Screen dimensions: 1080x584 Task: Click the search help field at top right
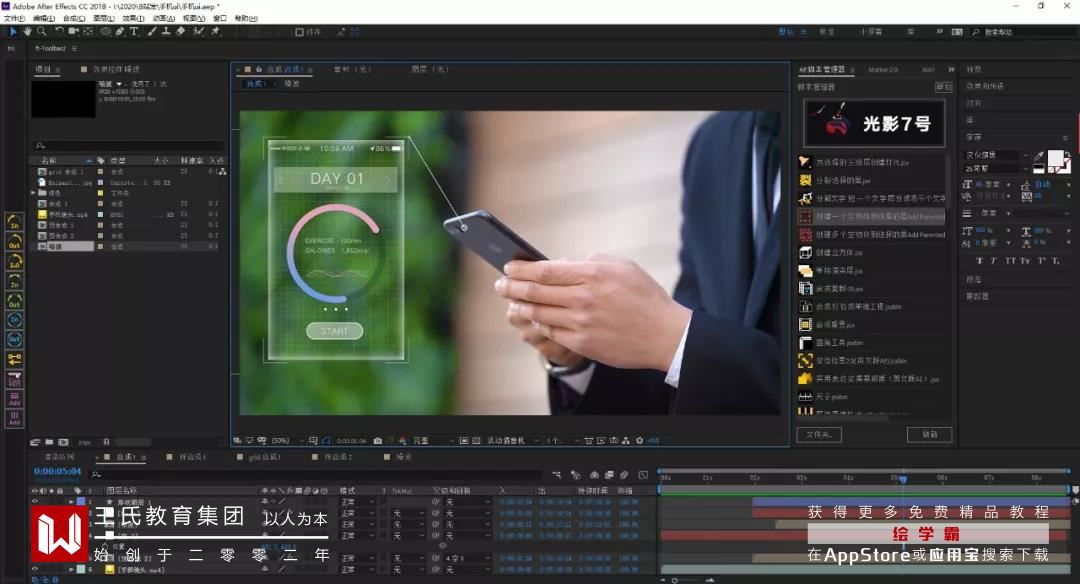1021,32
